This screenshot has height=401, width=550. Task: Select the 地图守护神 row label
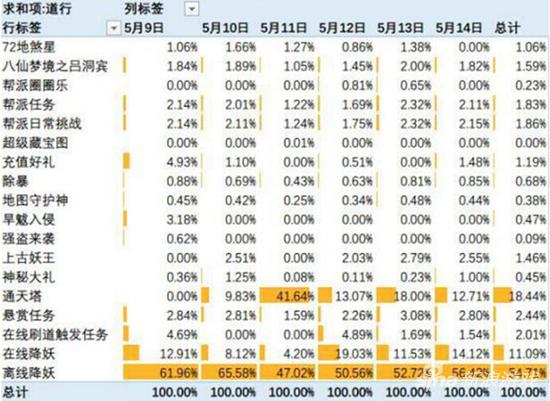(x=35, y=201)
